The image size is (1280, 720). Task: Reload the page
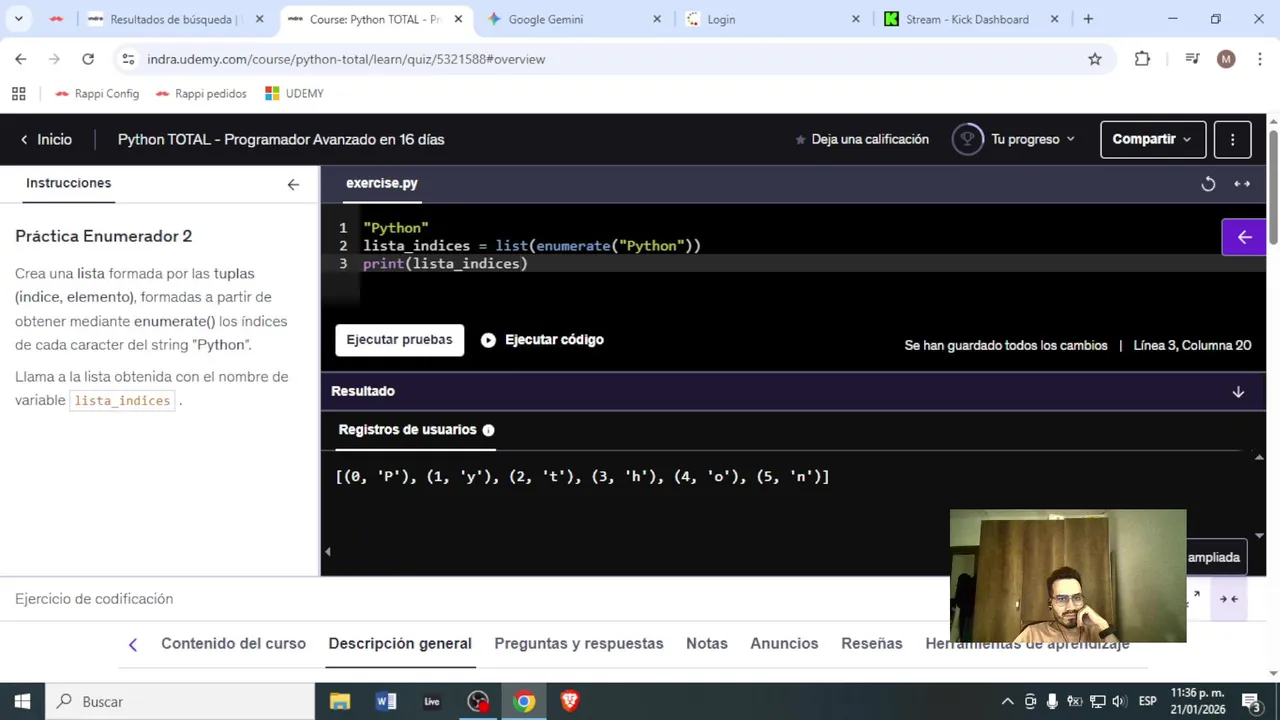click(88, 59)
